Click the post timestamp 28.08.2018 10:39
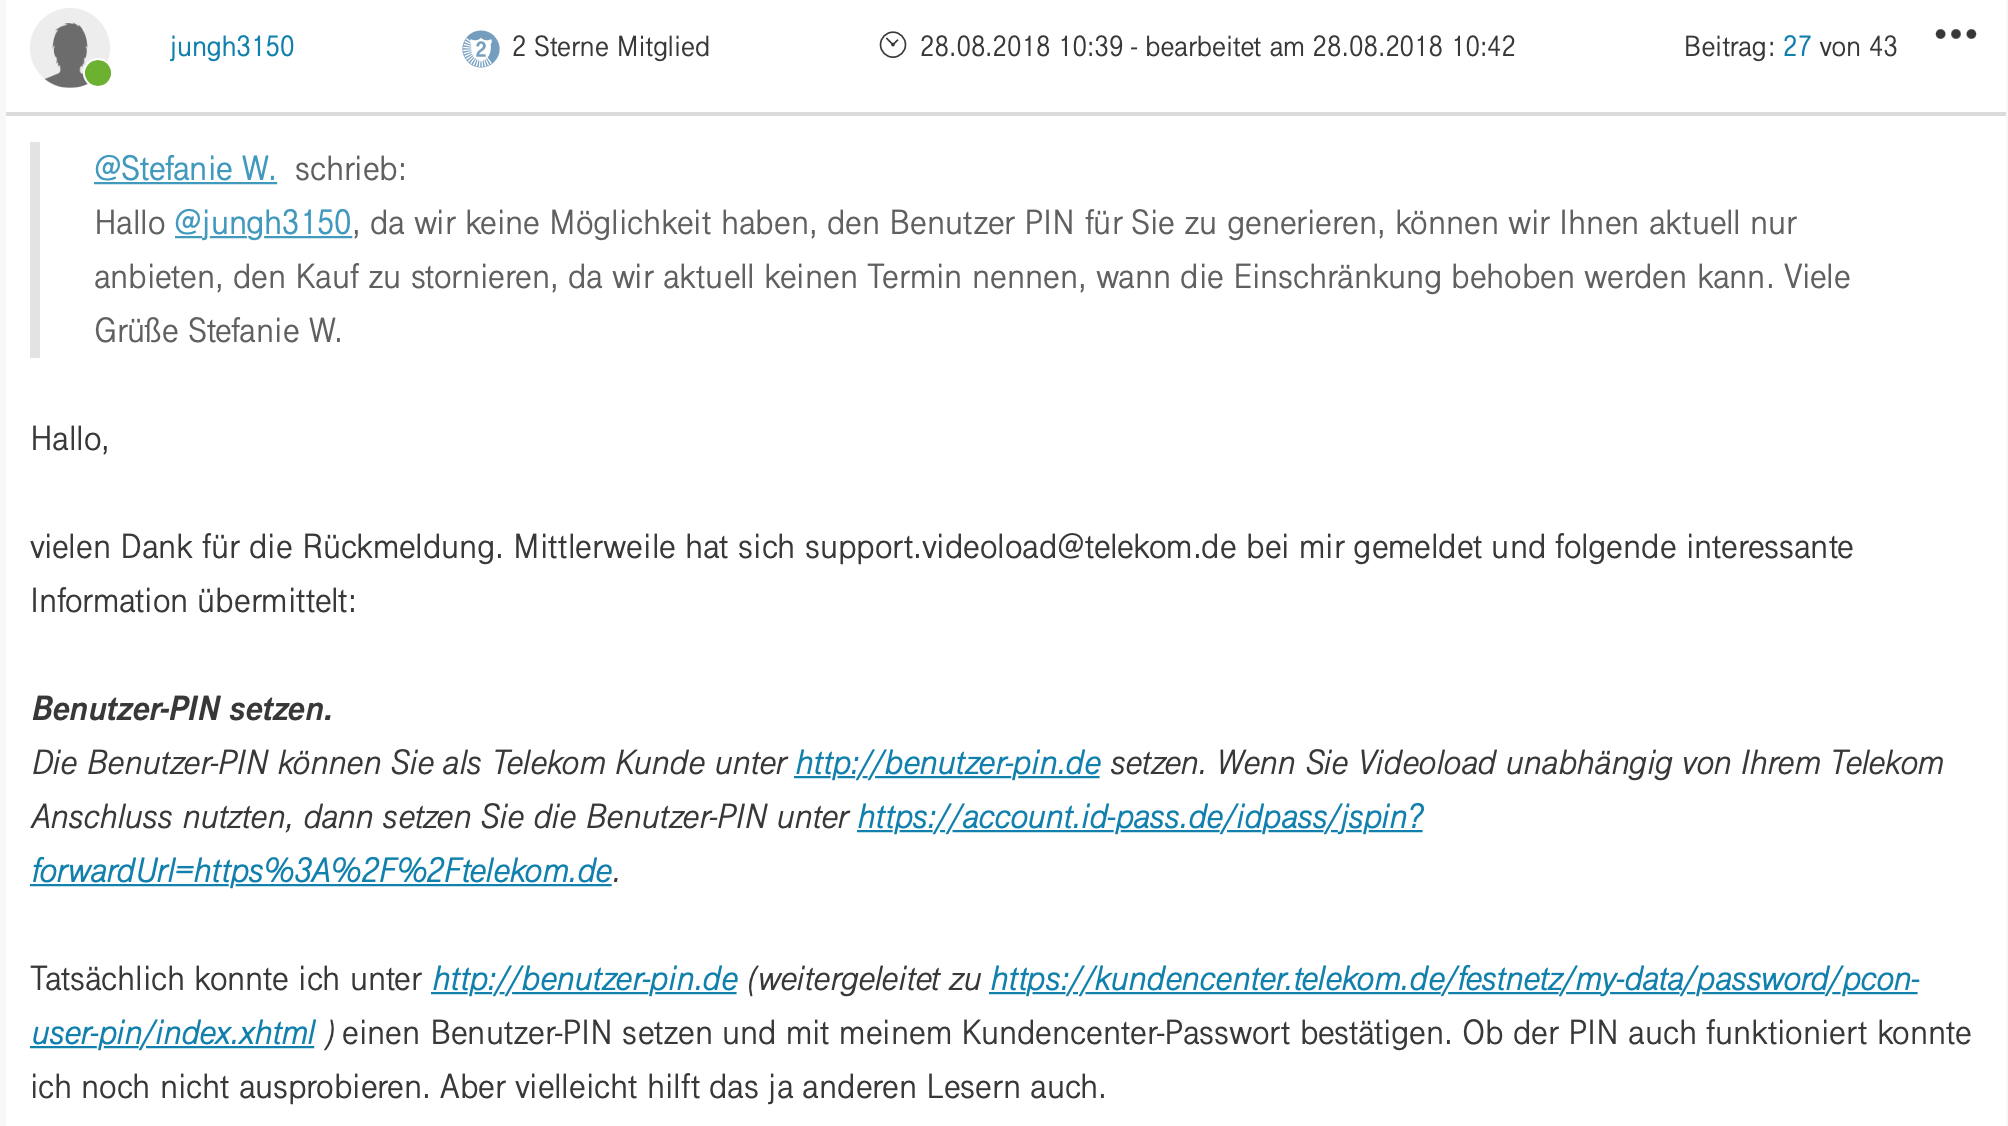 [1021, 47]
